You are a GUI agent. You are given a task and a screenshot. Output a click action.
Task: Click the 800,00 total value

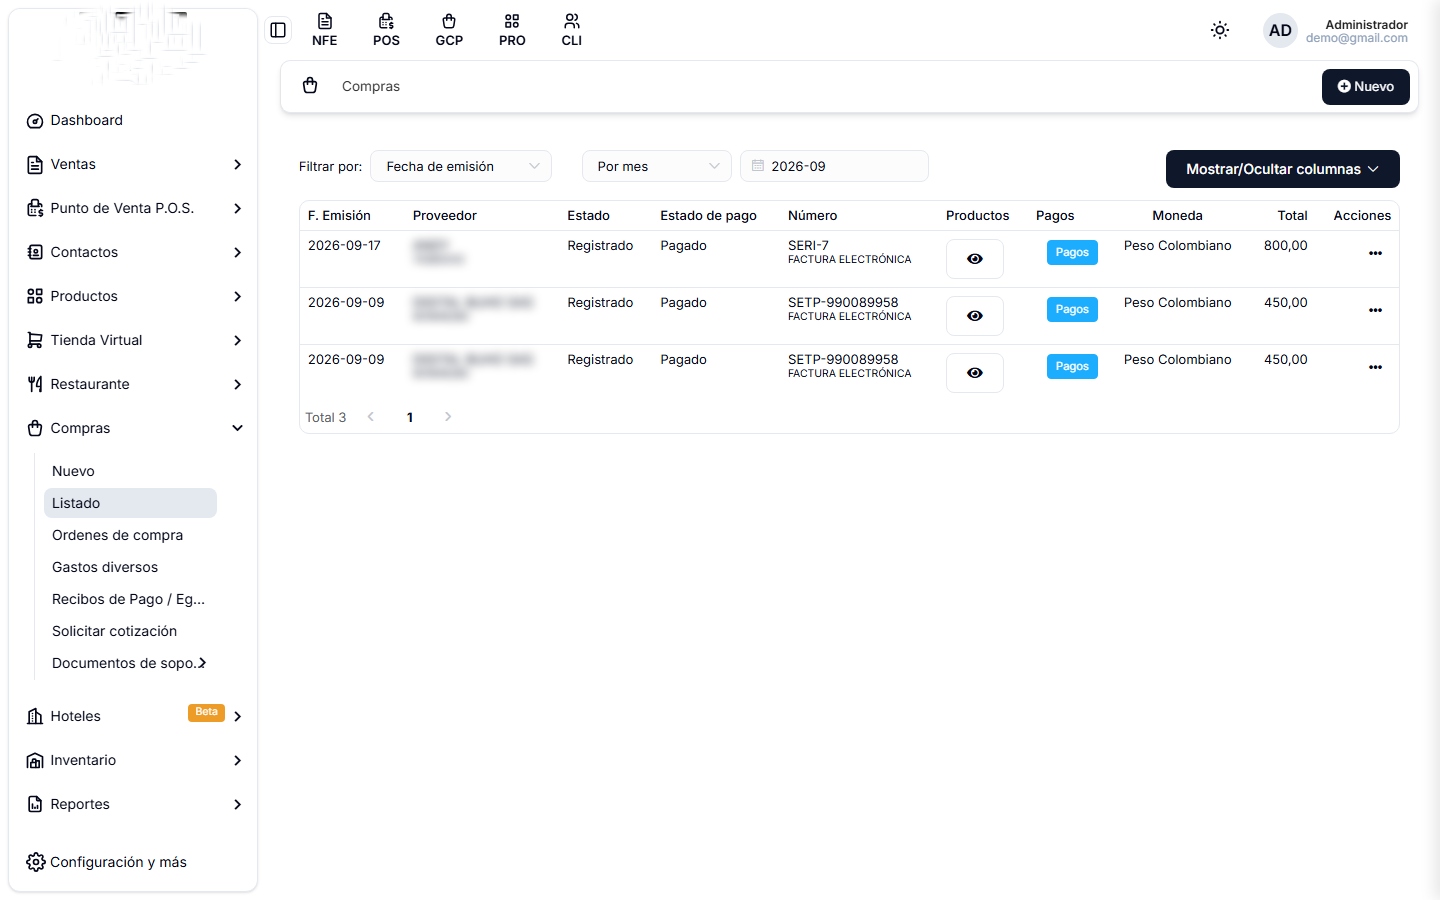click(1286, 245)
